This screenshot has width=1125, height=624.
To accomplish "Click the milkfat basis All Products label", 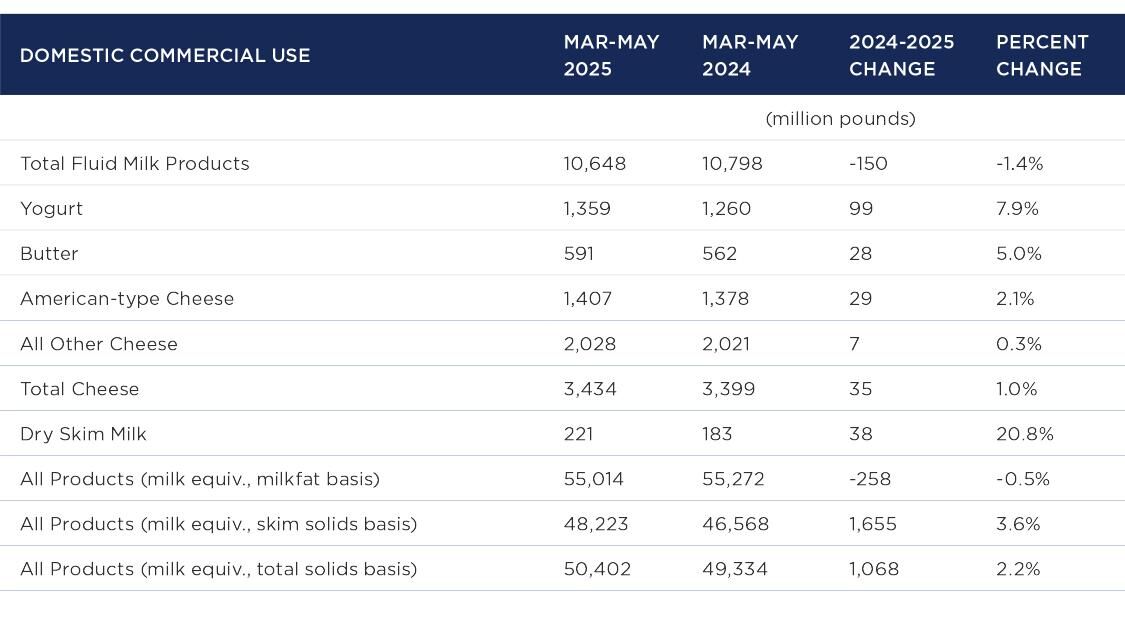I will tap(200, 479).
